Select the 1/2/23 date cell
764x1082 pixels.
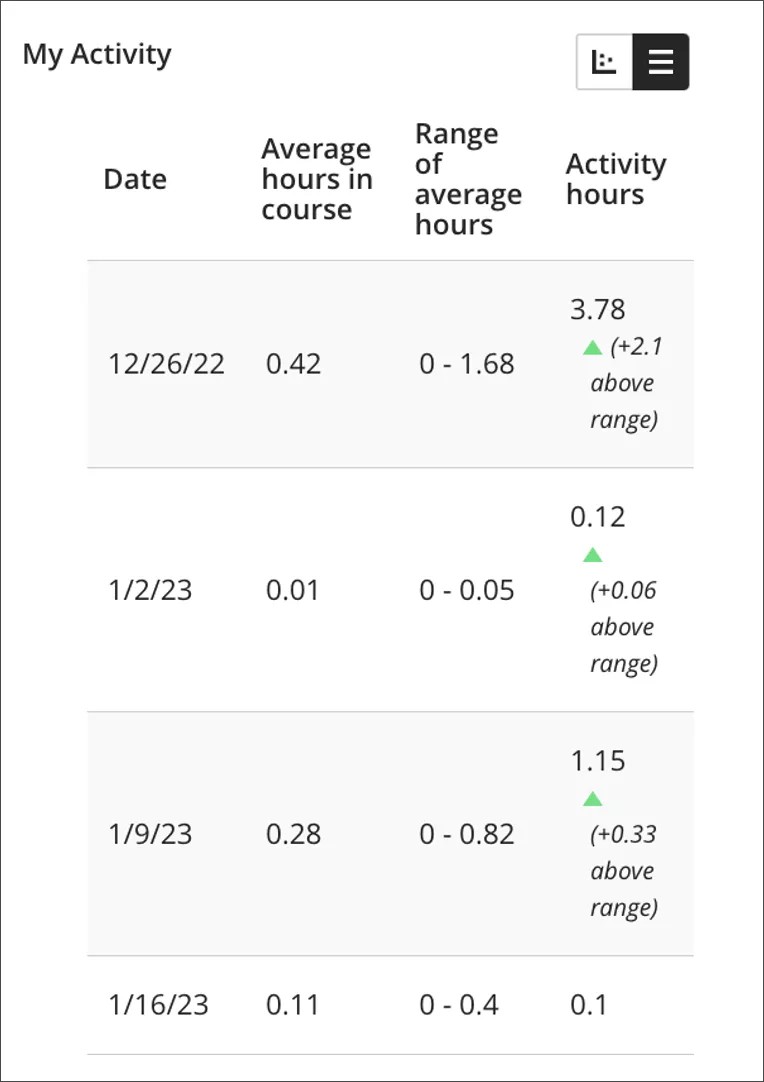point(150,590)
